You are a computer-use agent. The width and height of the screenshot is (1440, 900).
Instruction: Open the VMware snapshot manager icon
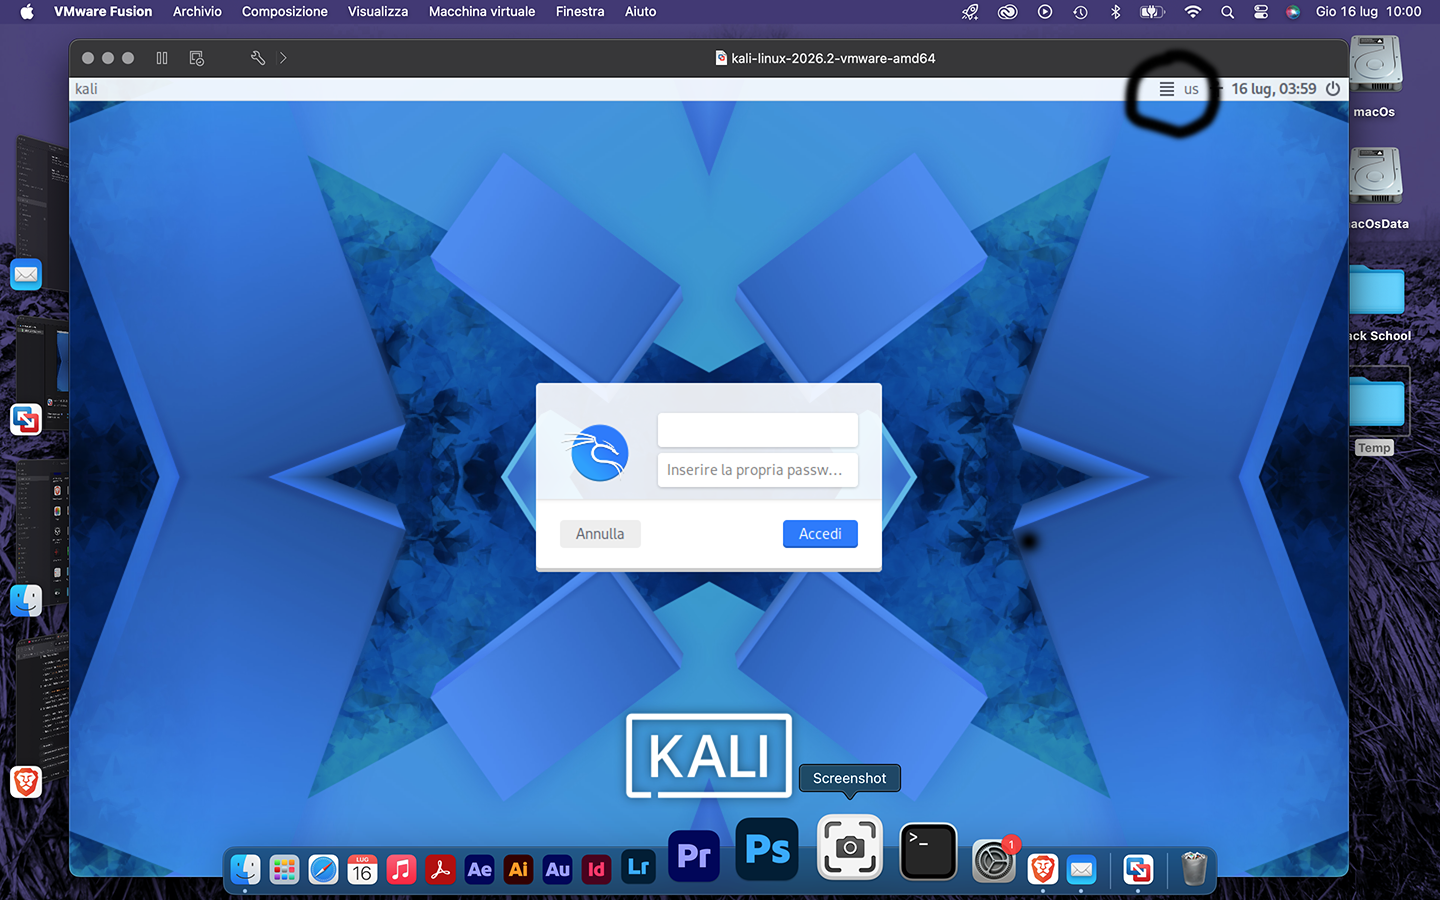(197, 58)
